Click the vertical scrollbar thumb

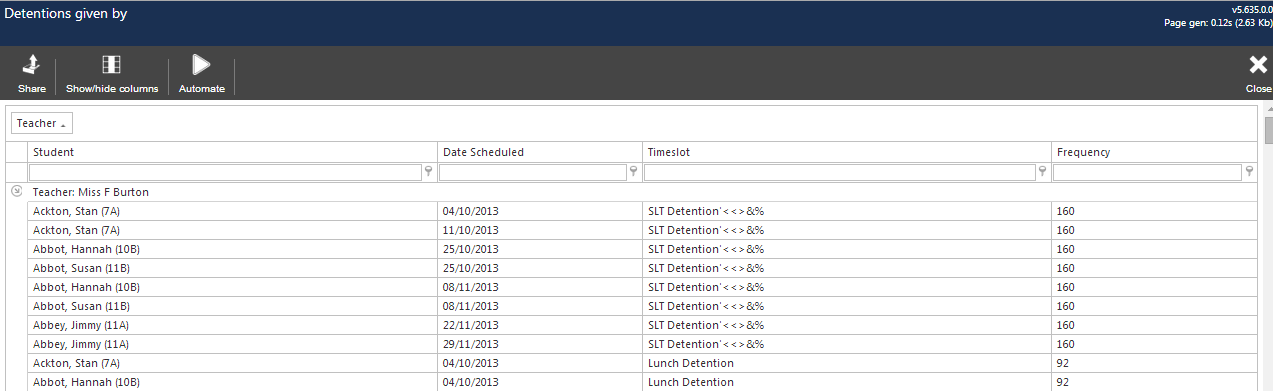click(1268, 131)
